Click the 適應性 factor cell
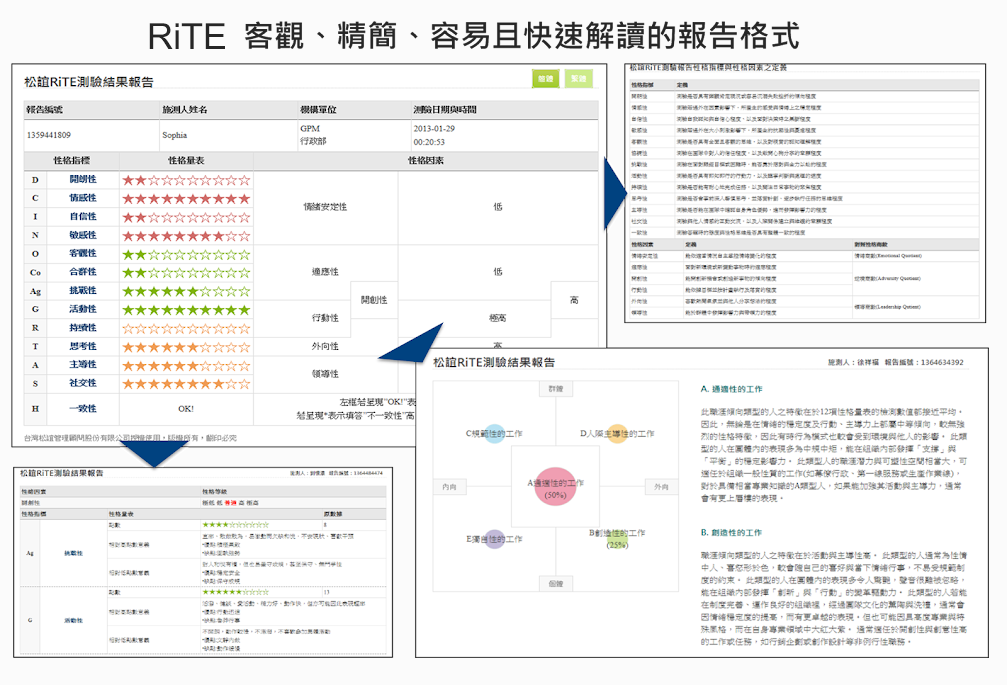Image resolution: width=1007 pixels, height=685 pixels. 325,272
